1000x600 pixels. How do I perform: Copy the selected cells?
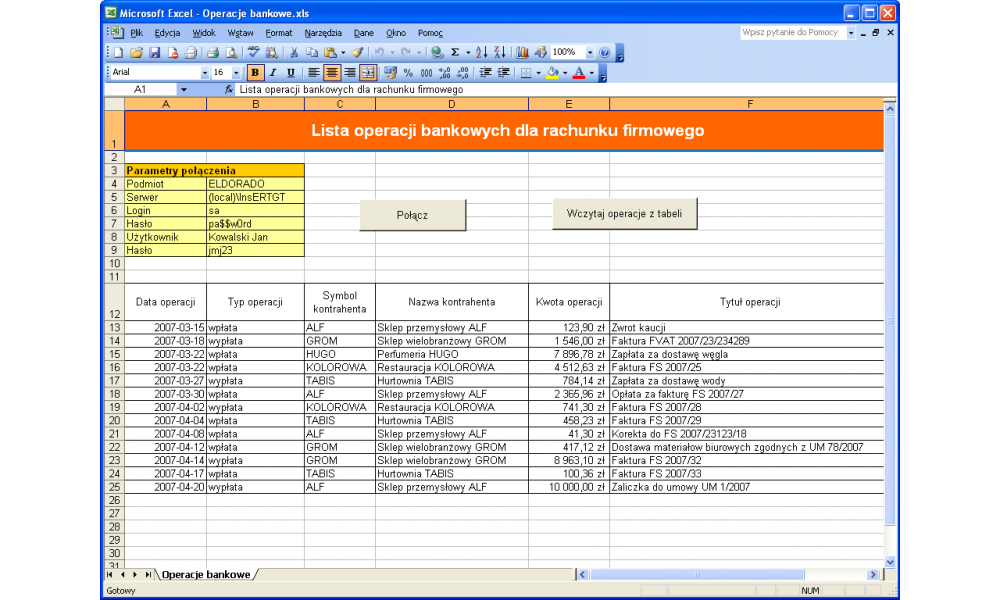click(312, 53)
